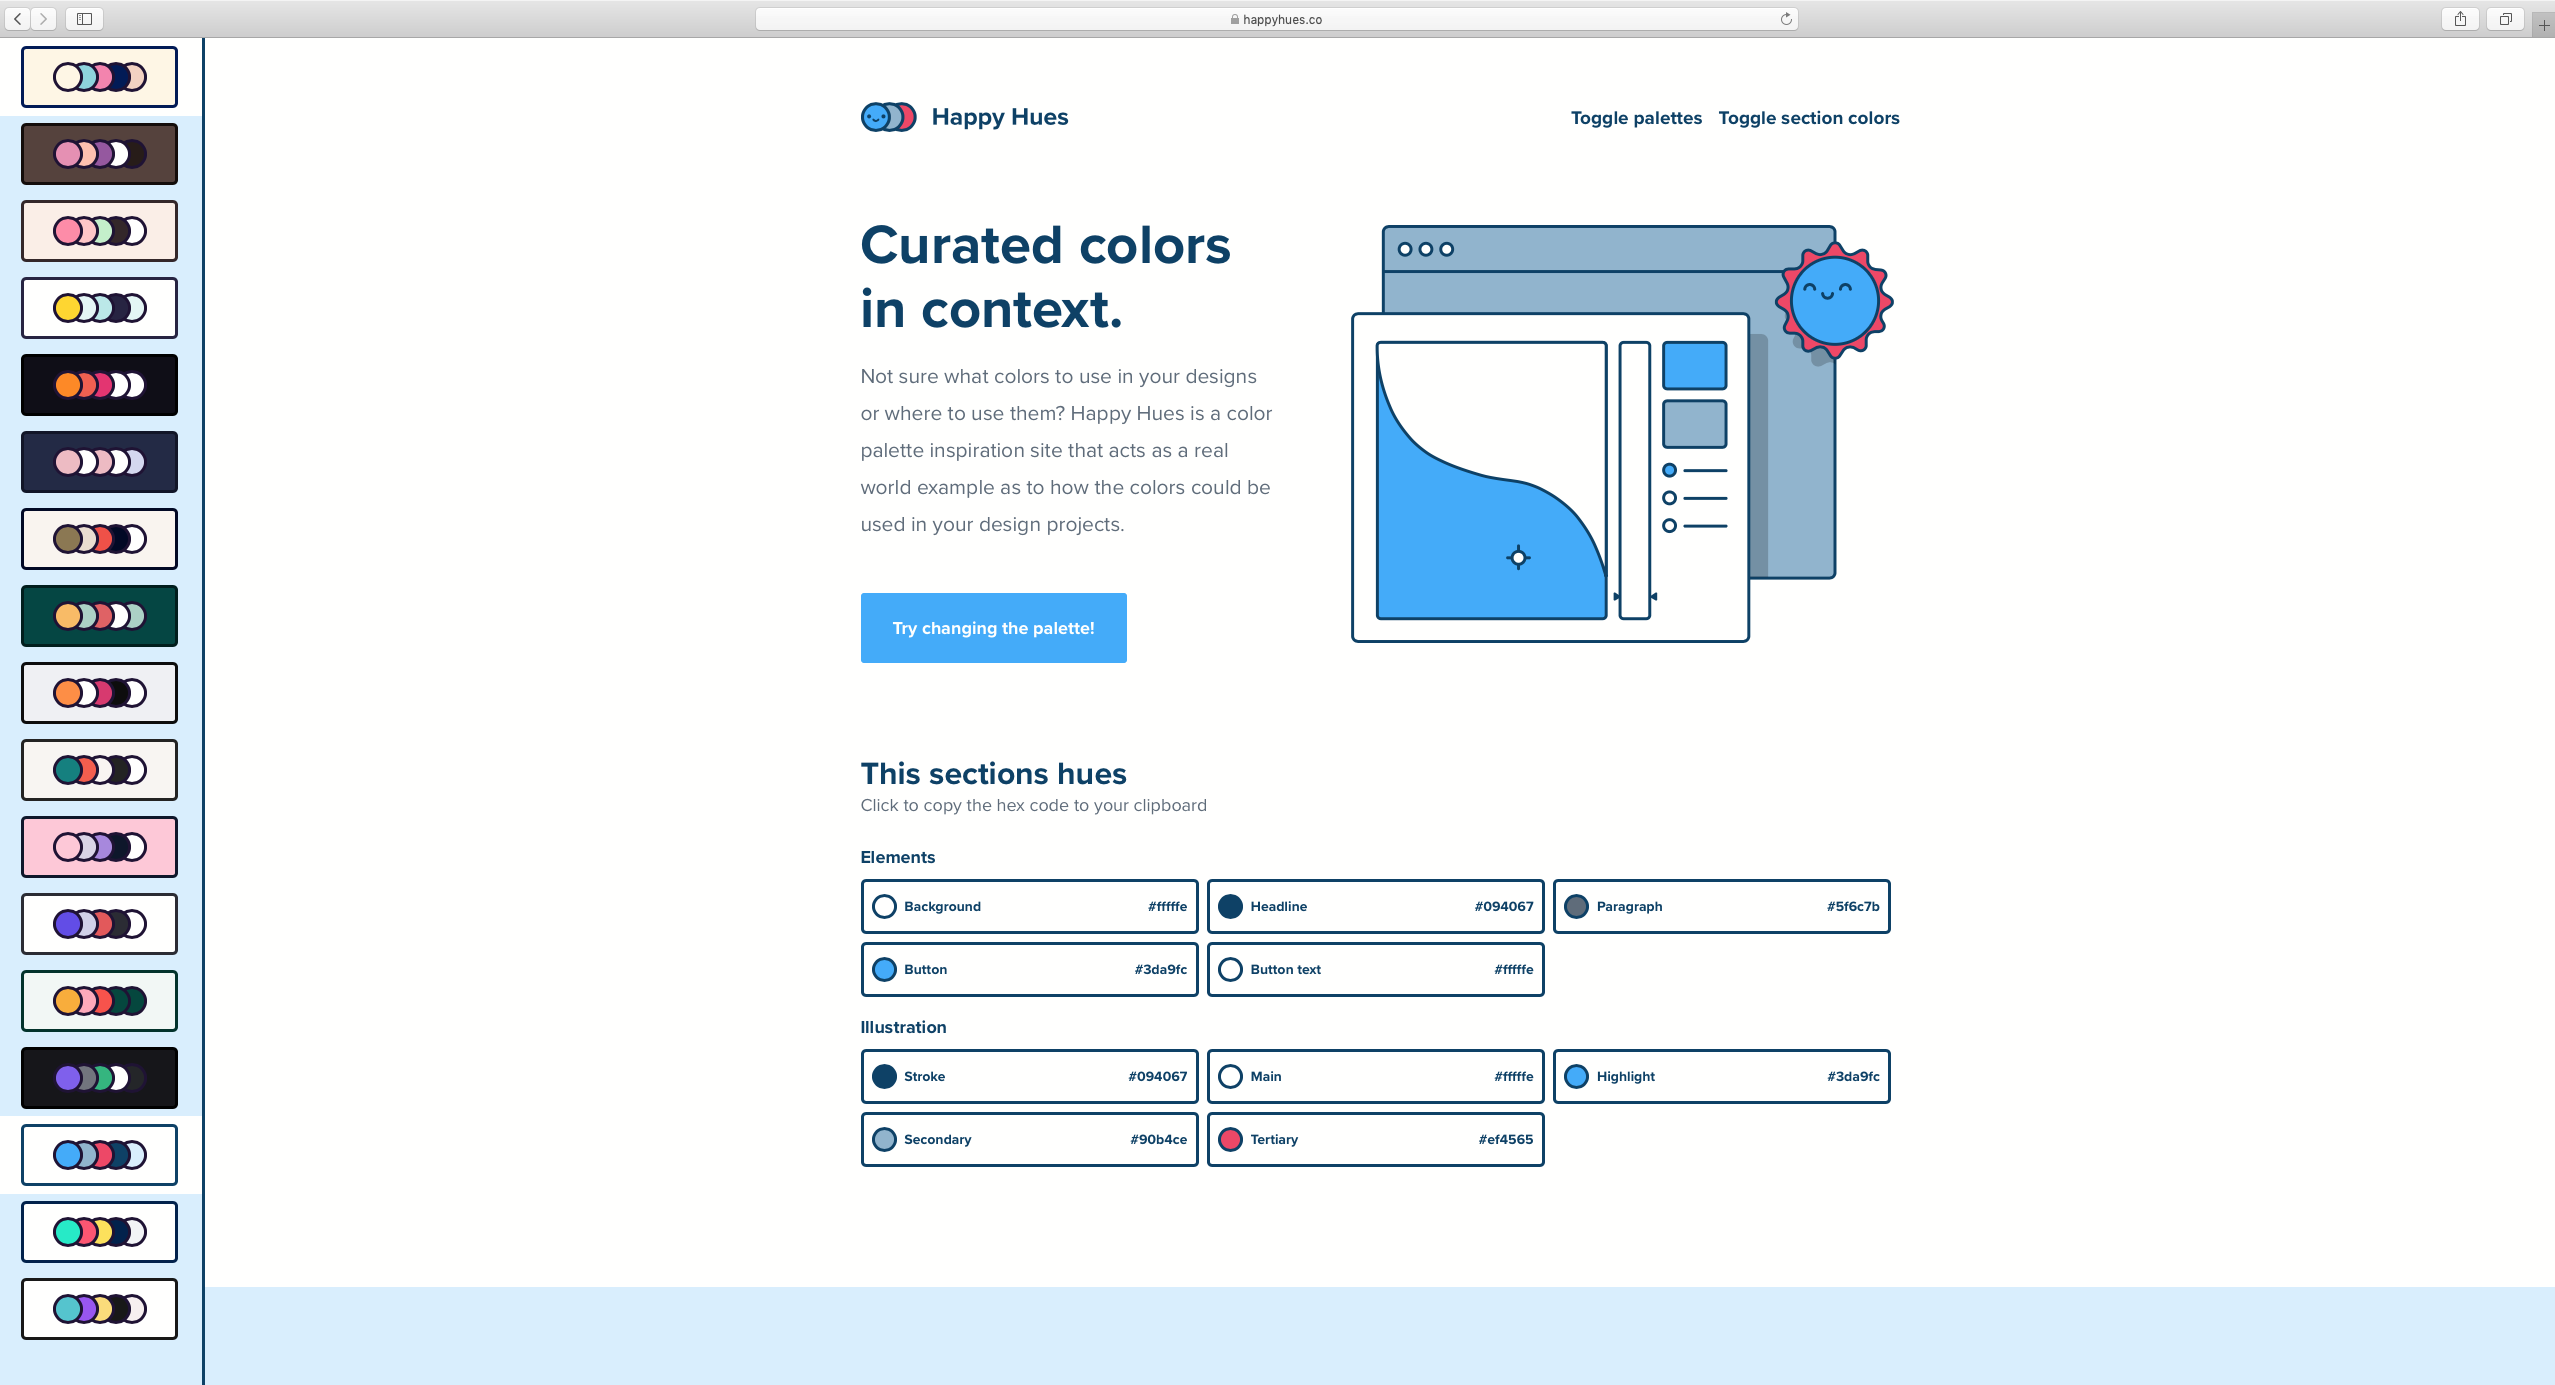The image size is (2555, 1385).
Task: Click the browser back arrow
Action: tap(17, 18)
